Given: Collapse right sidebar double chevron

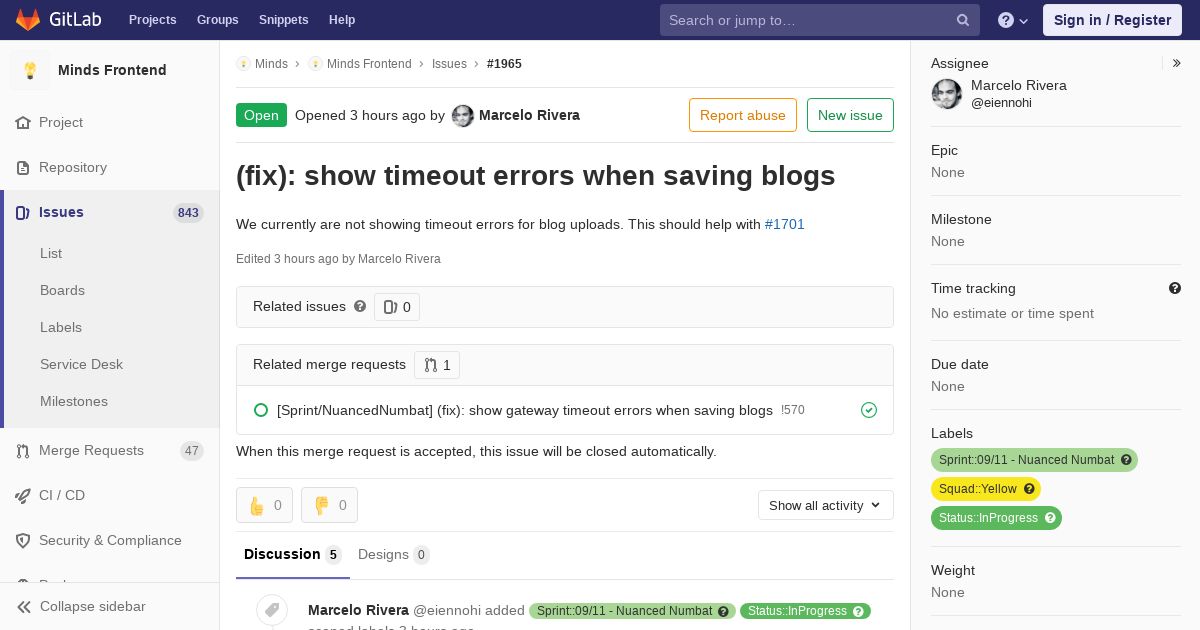Looking at the screenshot, I should point(1177,63).
